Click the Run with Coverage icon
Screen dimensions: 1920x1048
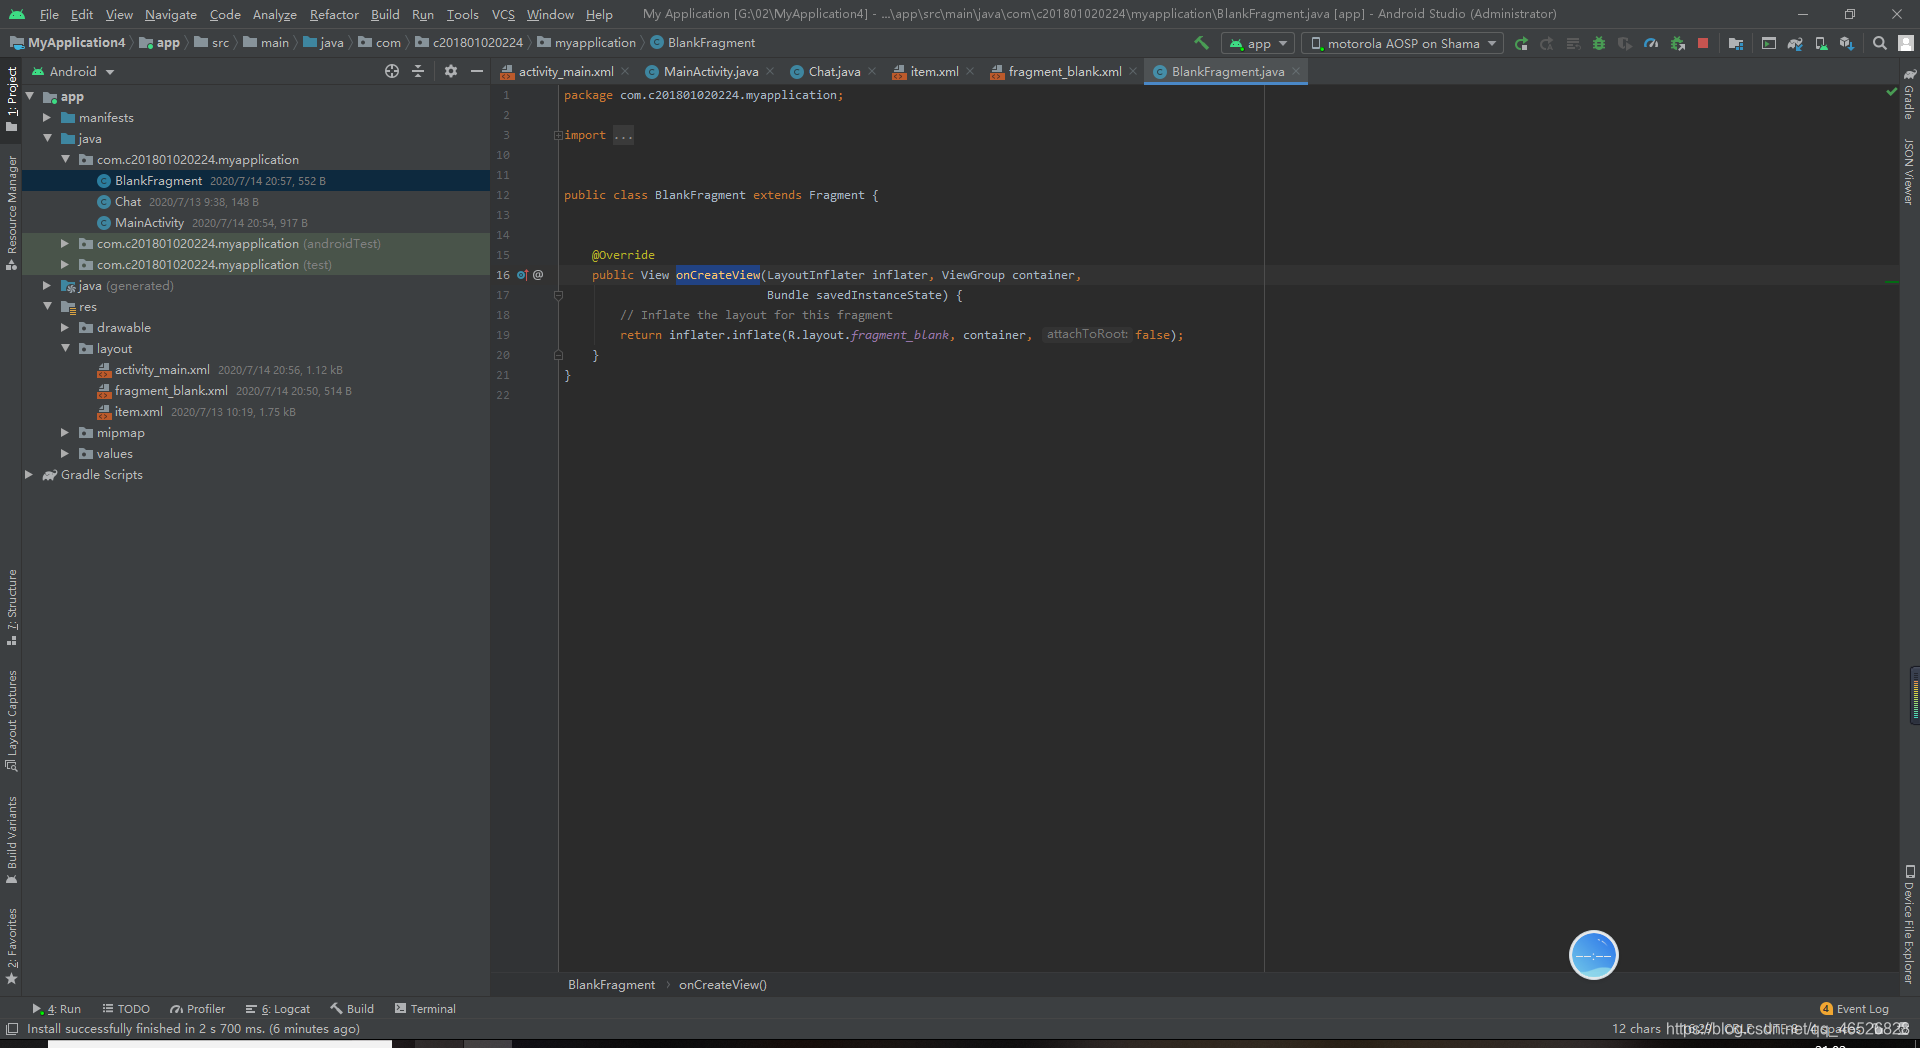pyautogui.click(x=1625, y=43)
